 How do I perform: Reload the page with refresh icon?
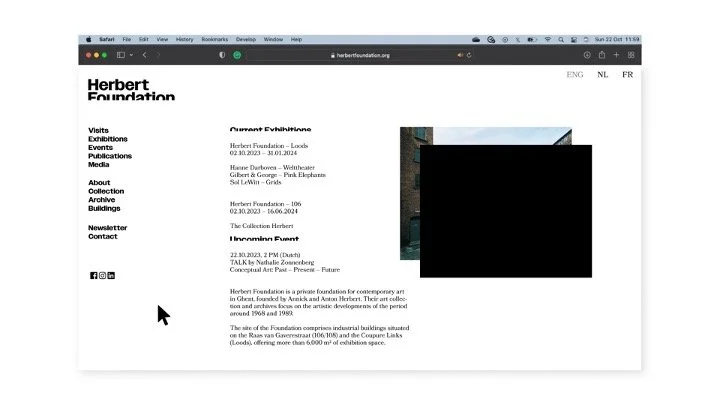(x=469, y=55)
